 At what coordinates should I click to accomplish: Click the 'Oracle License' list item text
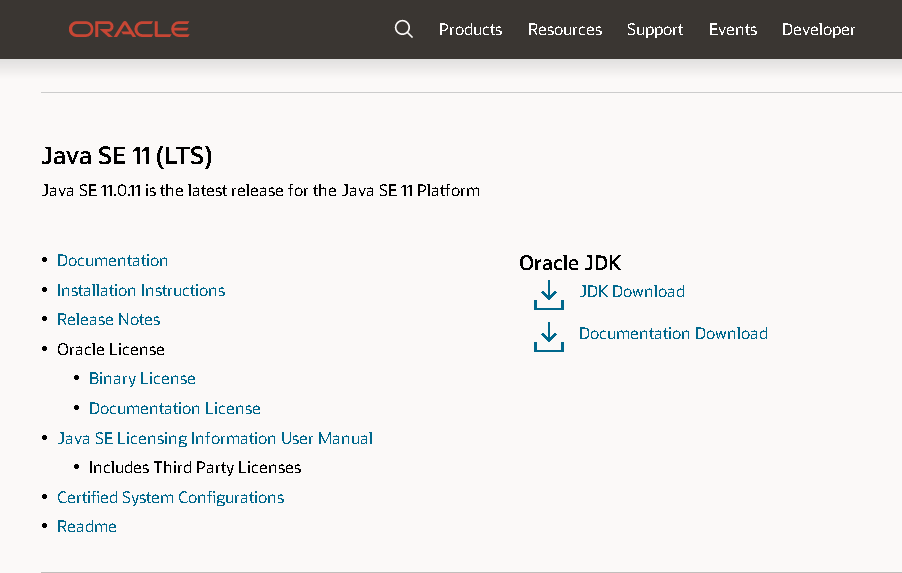pos(111,350)
